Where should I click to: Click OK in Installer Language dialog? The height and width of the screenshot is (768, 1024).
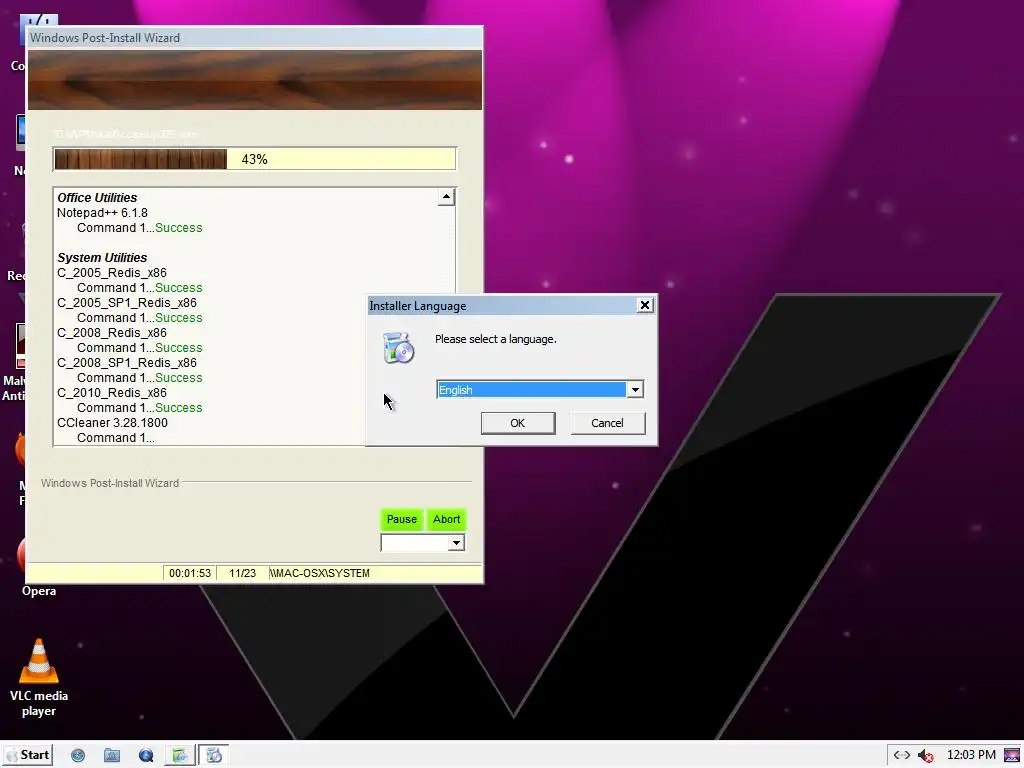point(518,423)
